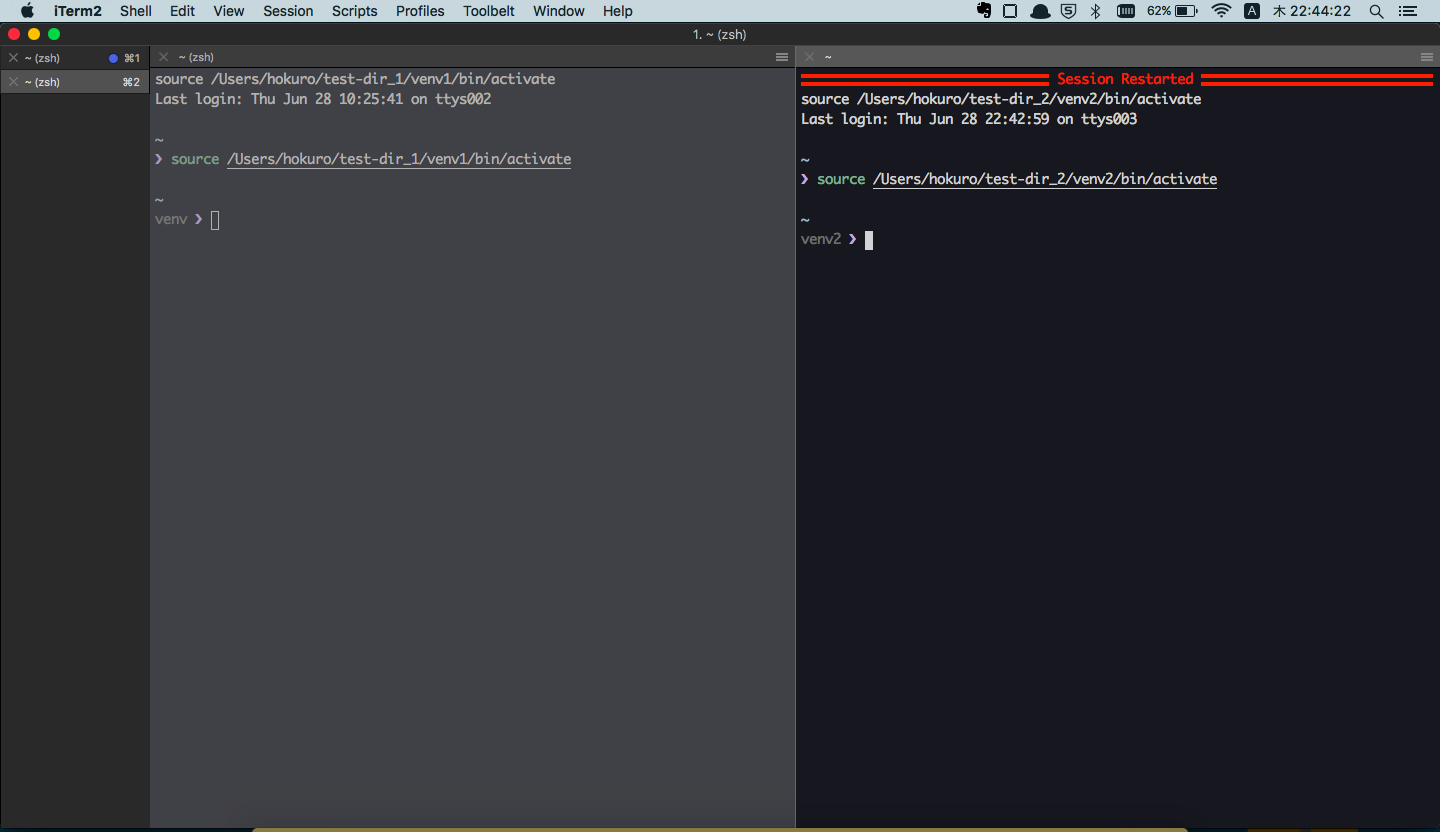Viewport: 1440px width, 832px height.
Task: Close the right ~ pane
Action: (810, 57)
